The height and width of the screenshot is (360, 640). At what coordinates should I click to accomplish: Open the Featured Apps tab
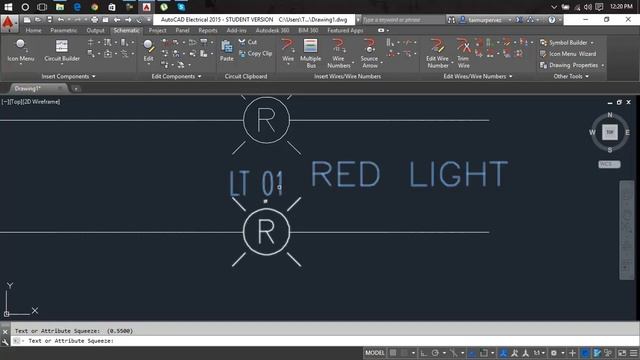[345, 31]
